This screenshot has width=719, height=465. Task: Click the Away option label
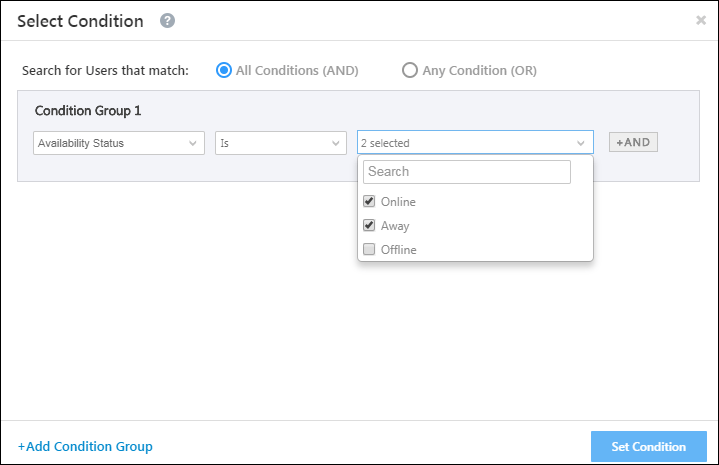click(x=395, y=226)
